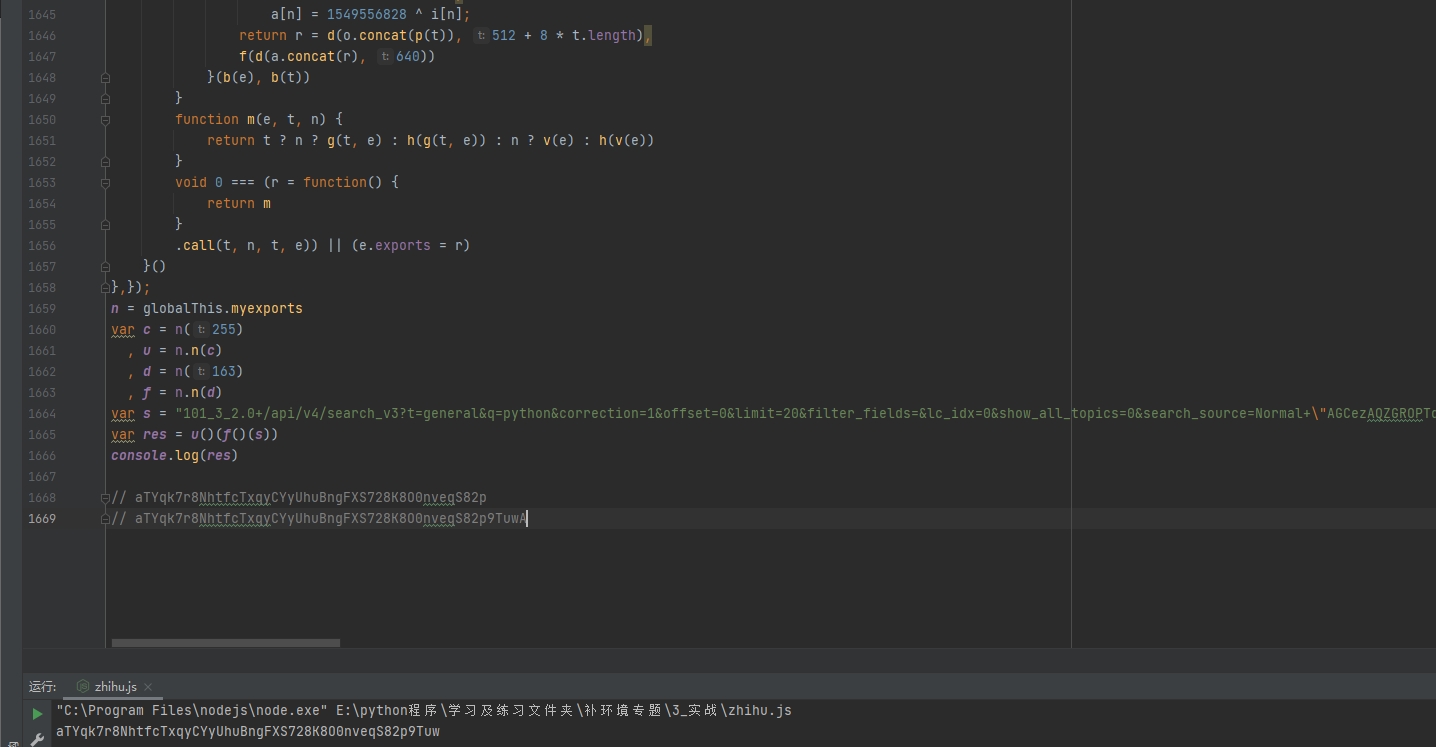The width and height of the screenshot is (1436, 747).
Task: Collapse the comment block at line 1668
Action: point(105,497)
